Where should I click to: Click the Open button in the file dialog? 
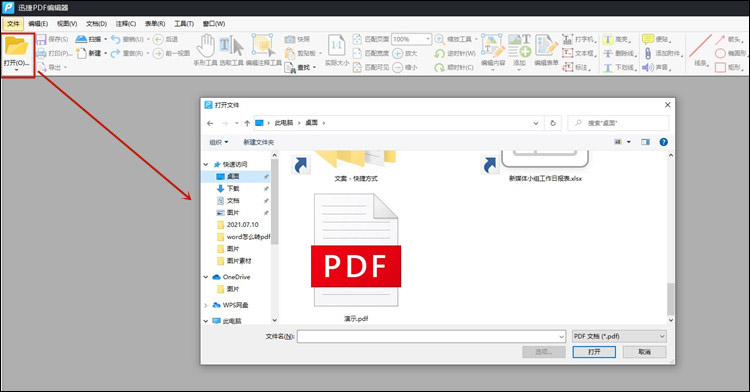[594, 352]
